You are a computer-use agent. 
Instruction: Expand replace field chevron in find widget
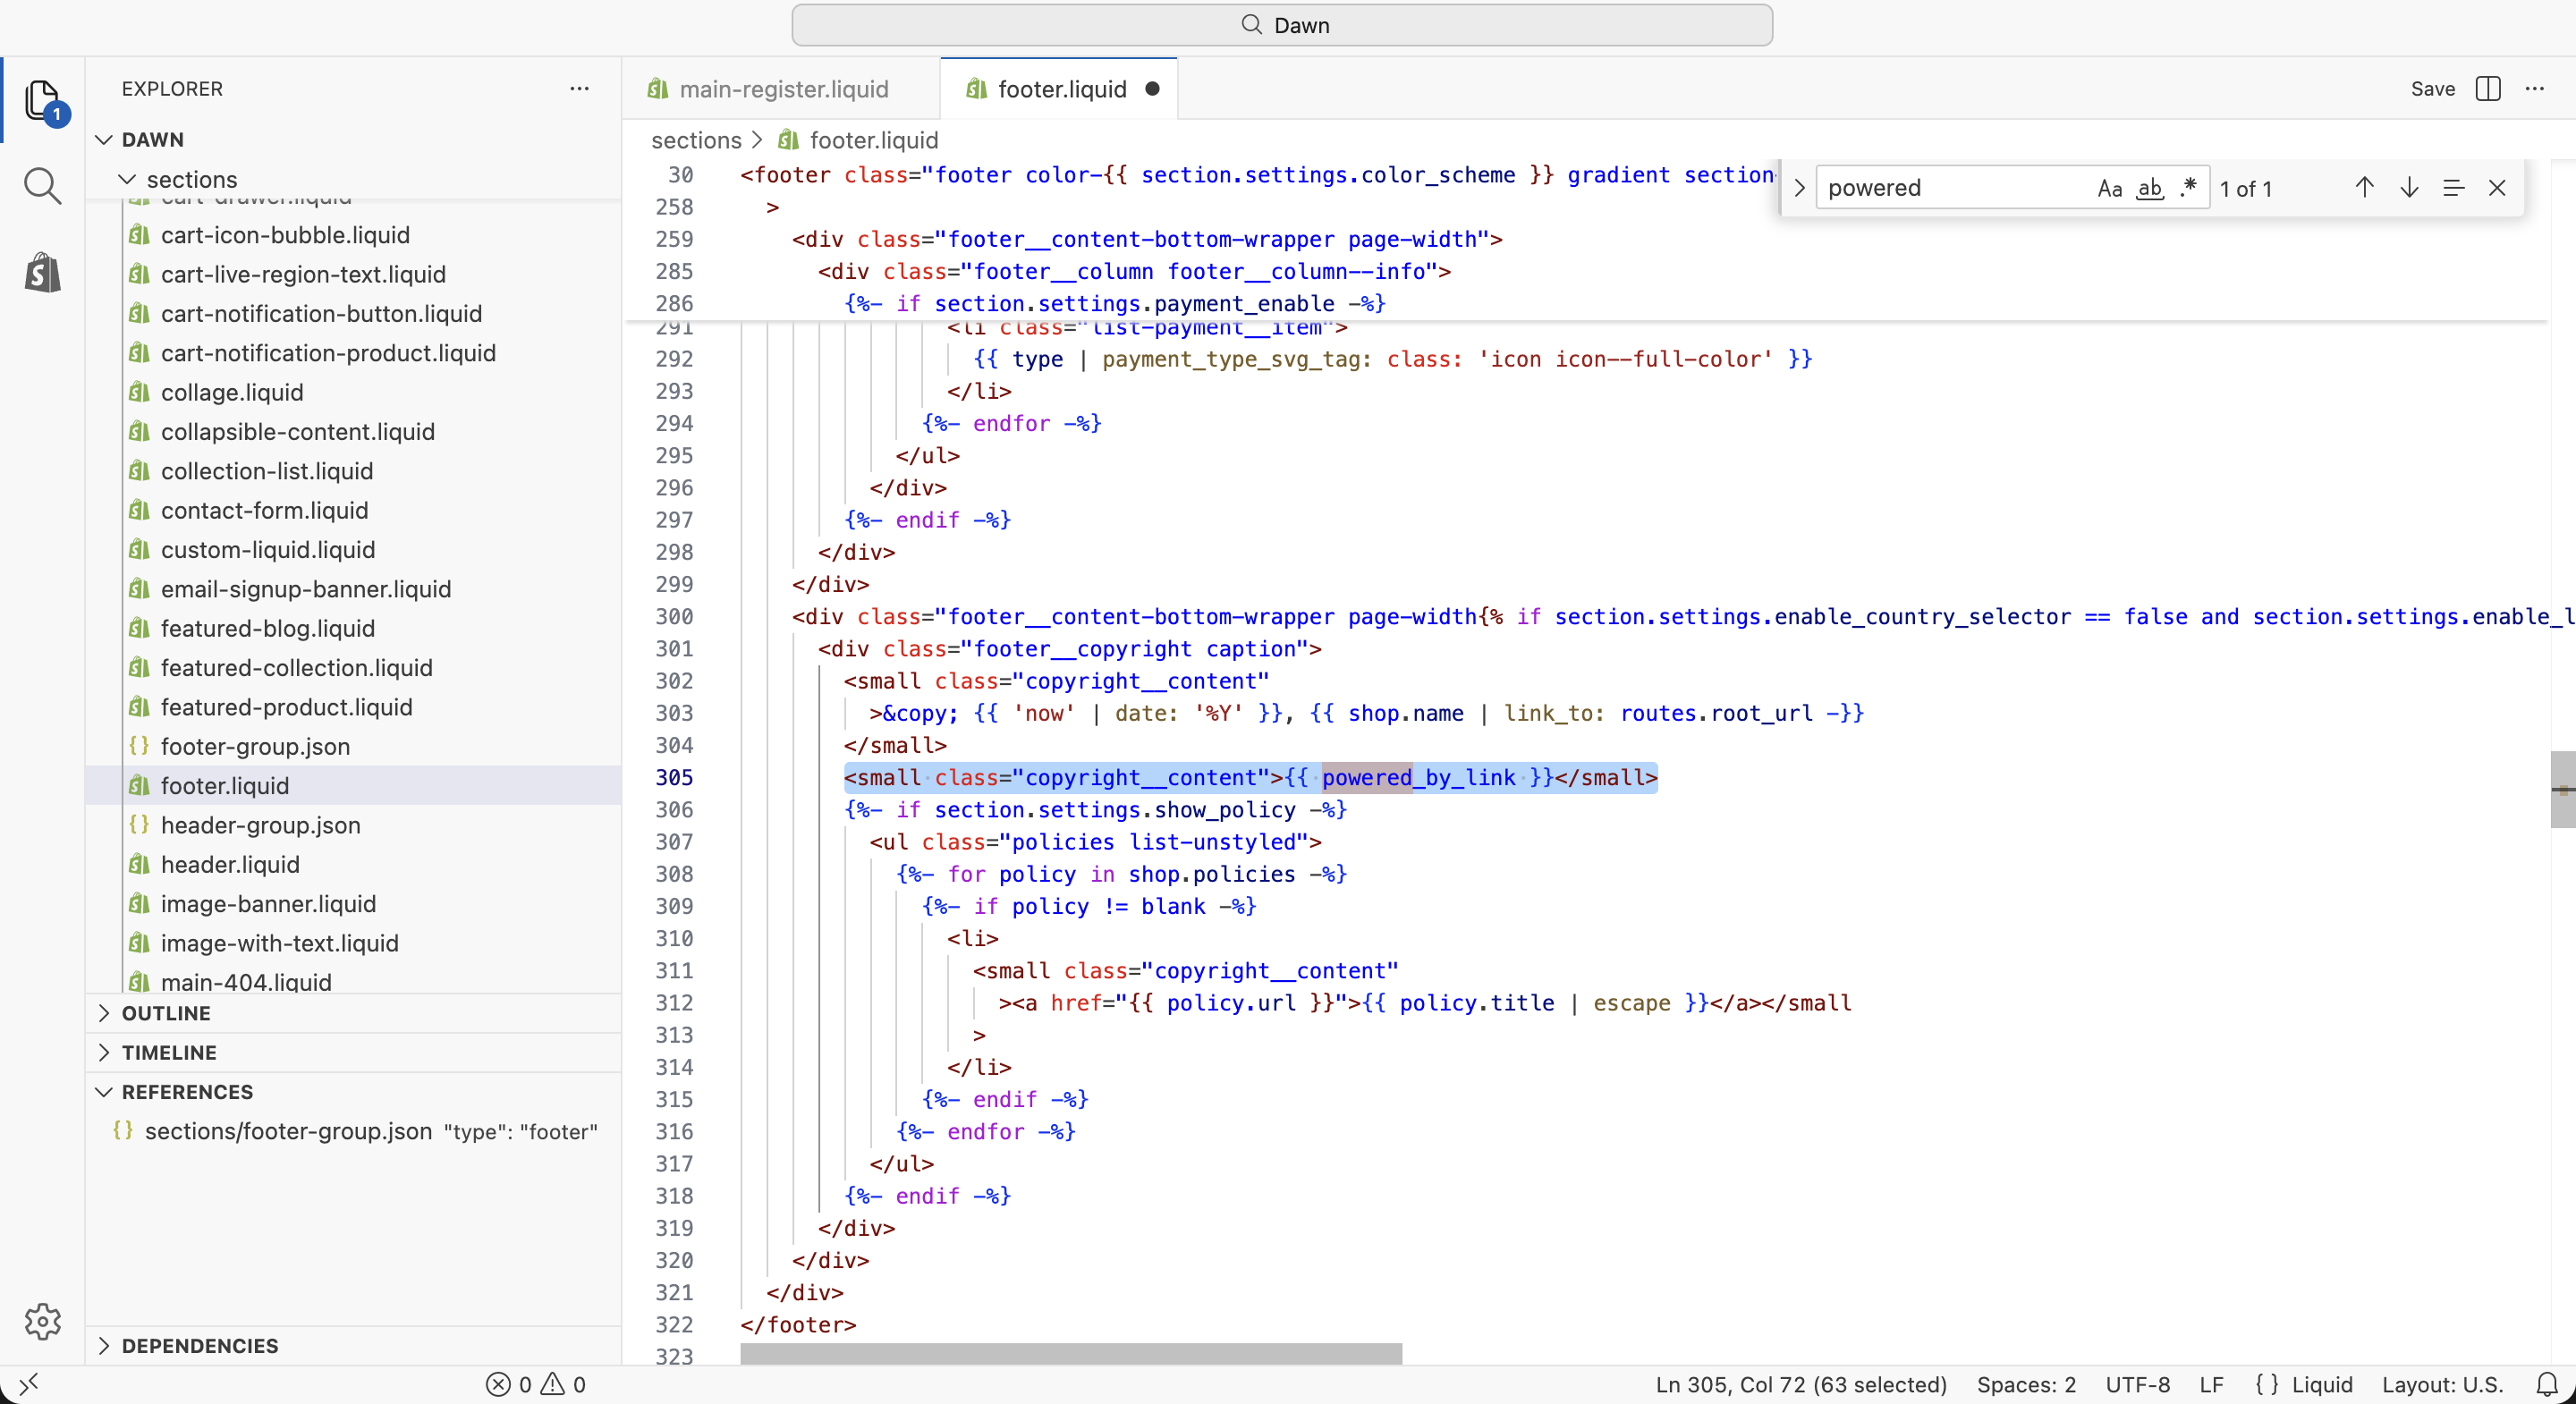(x=1799, y=188)
